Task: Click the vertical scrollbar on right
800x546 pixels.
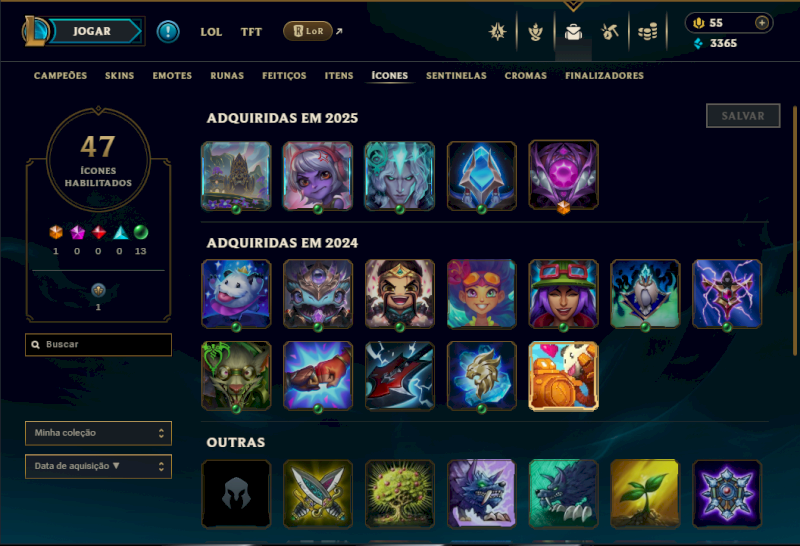Action: [x=794, y=231]
